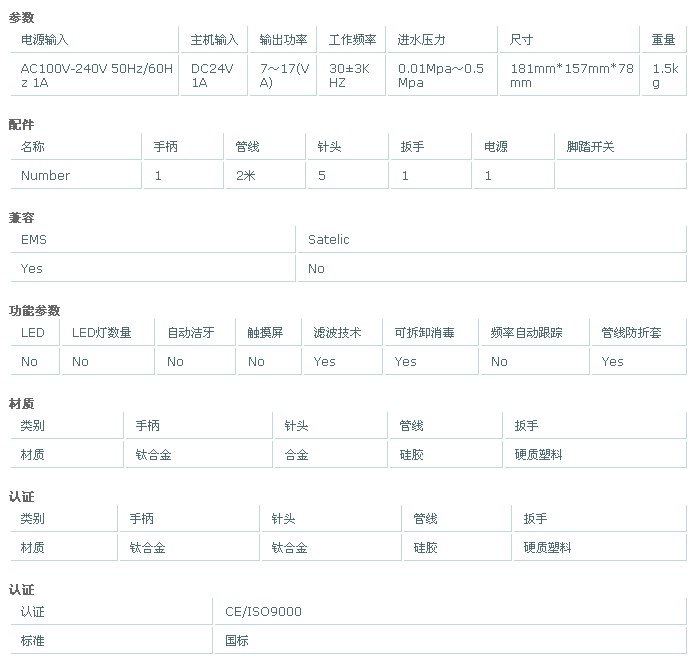Select the 2米 cable length cell

tap(246, 175)
